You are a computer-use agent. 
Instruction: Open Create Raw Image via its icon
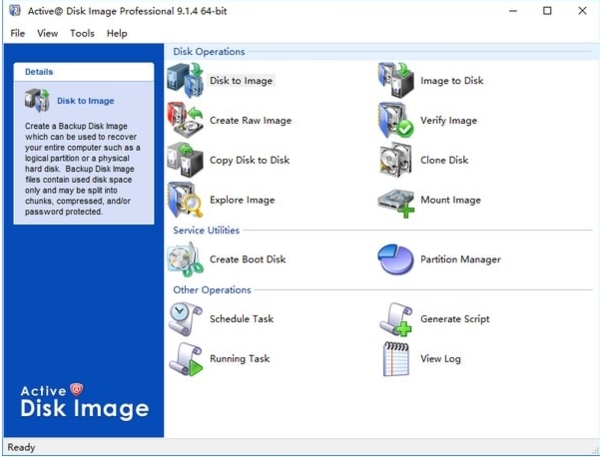pyautogui.click(x=186, y=120)
